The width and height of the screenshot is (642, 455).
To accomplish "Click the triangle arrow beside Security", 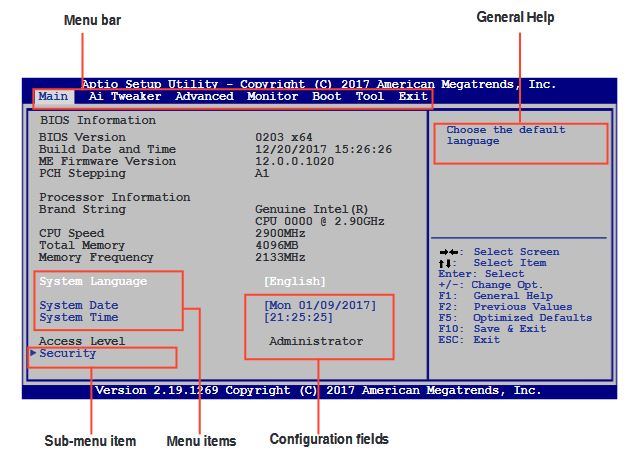I will click(x=33, y=353).
